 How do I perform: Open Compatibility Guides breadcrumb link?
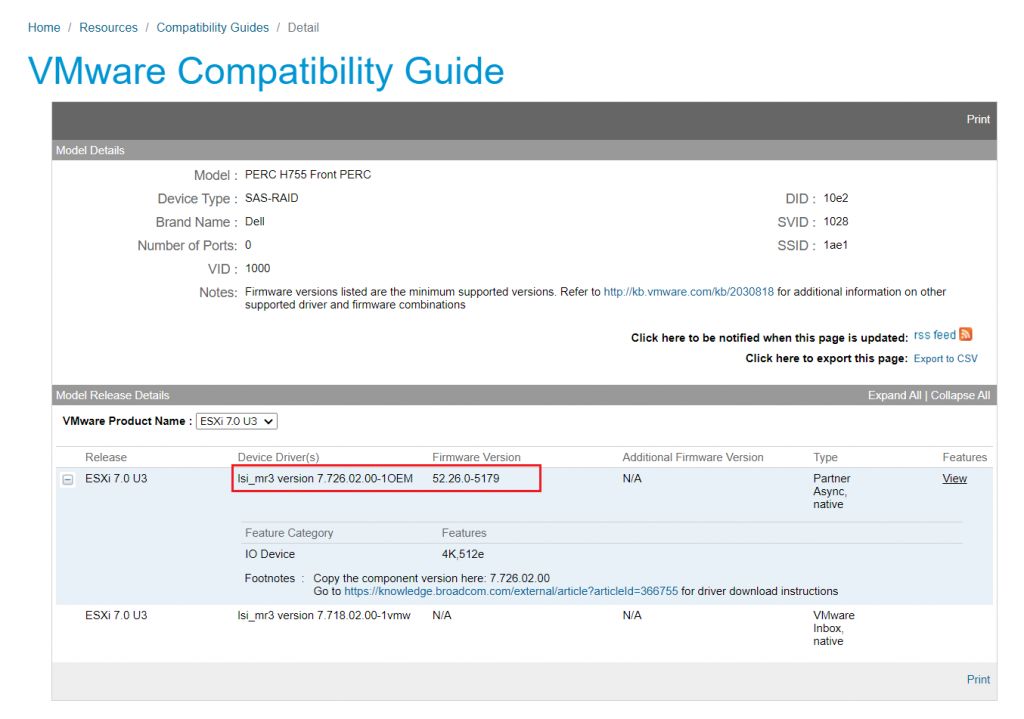tap(212, 27)
